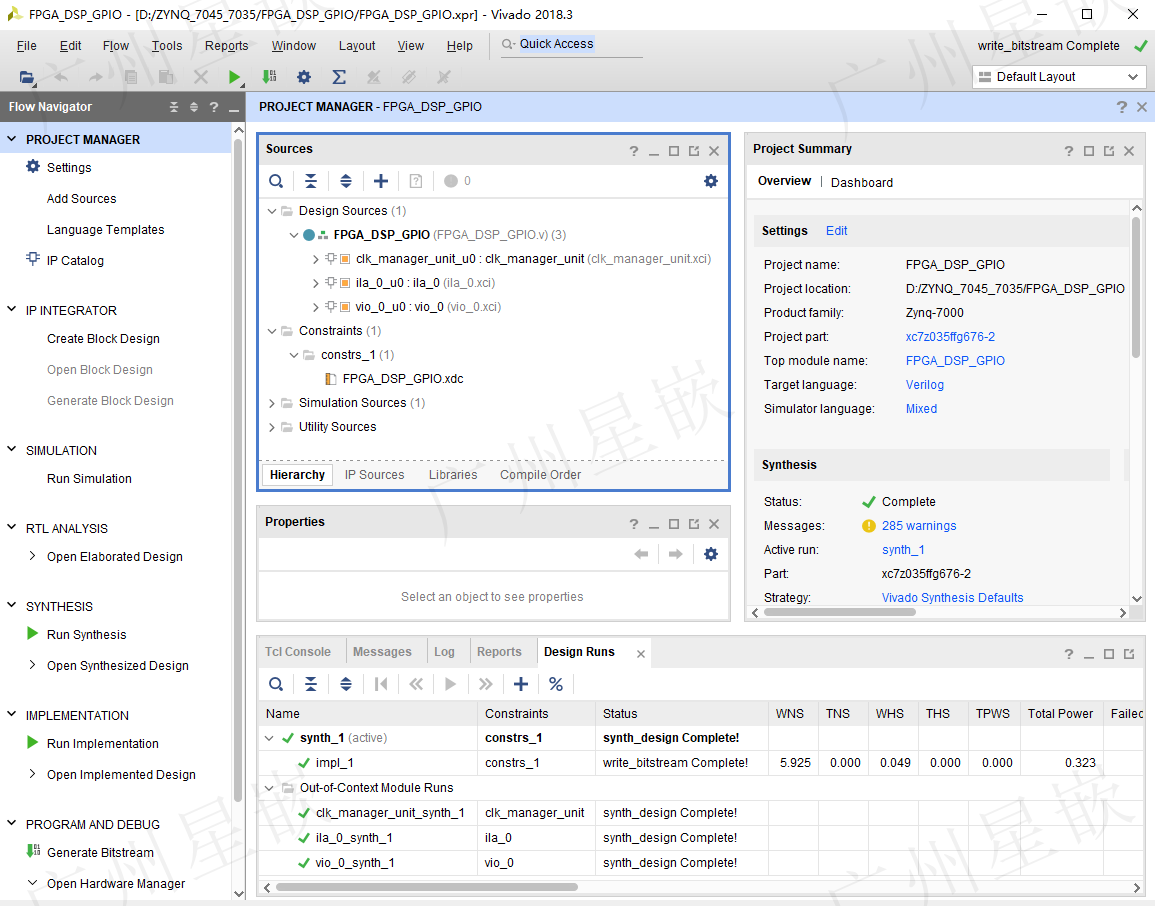The width and height of the screenshot is (1155, 906).
Task: Expand all in Design Runs toolbar
Action: (x=345, y=684)
